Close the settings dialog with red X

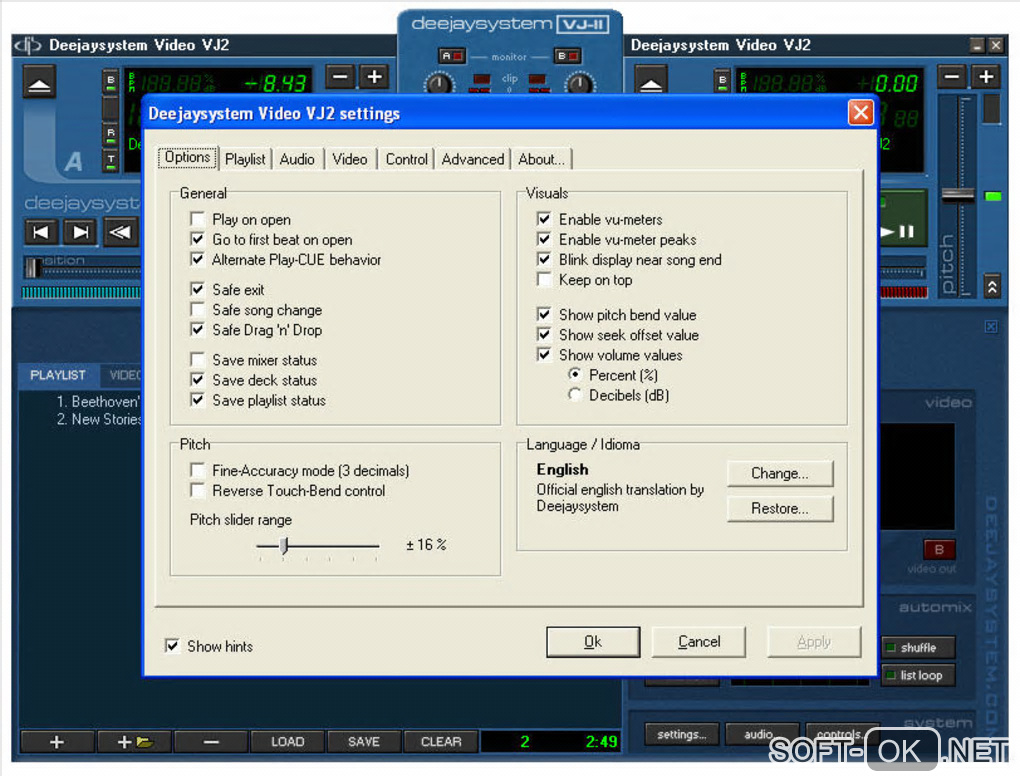pyautogui.click(x=860, y=113)
